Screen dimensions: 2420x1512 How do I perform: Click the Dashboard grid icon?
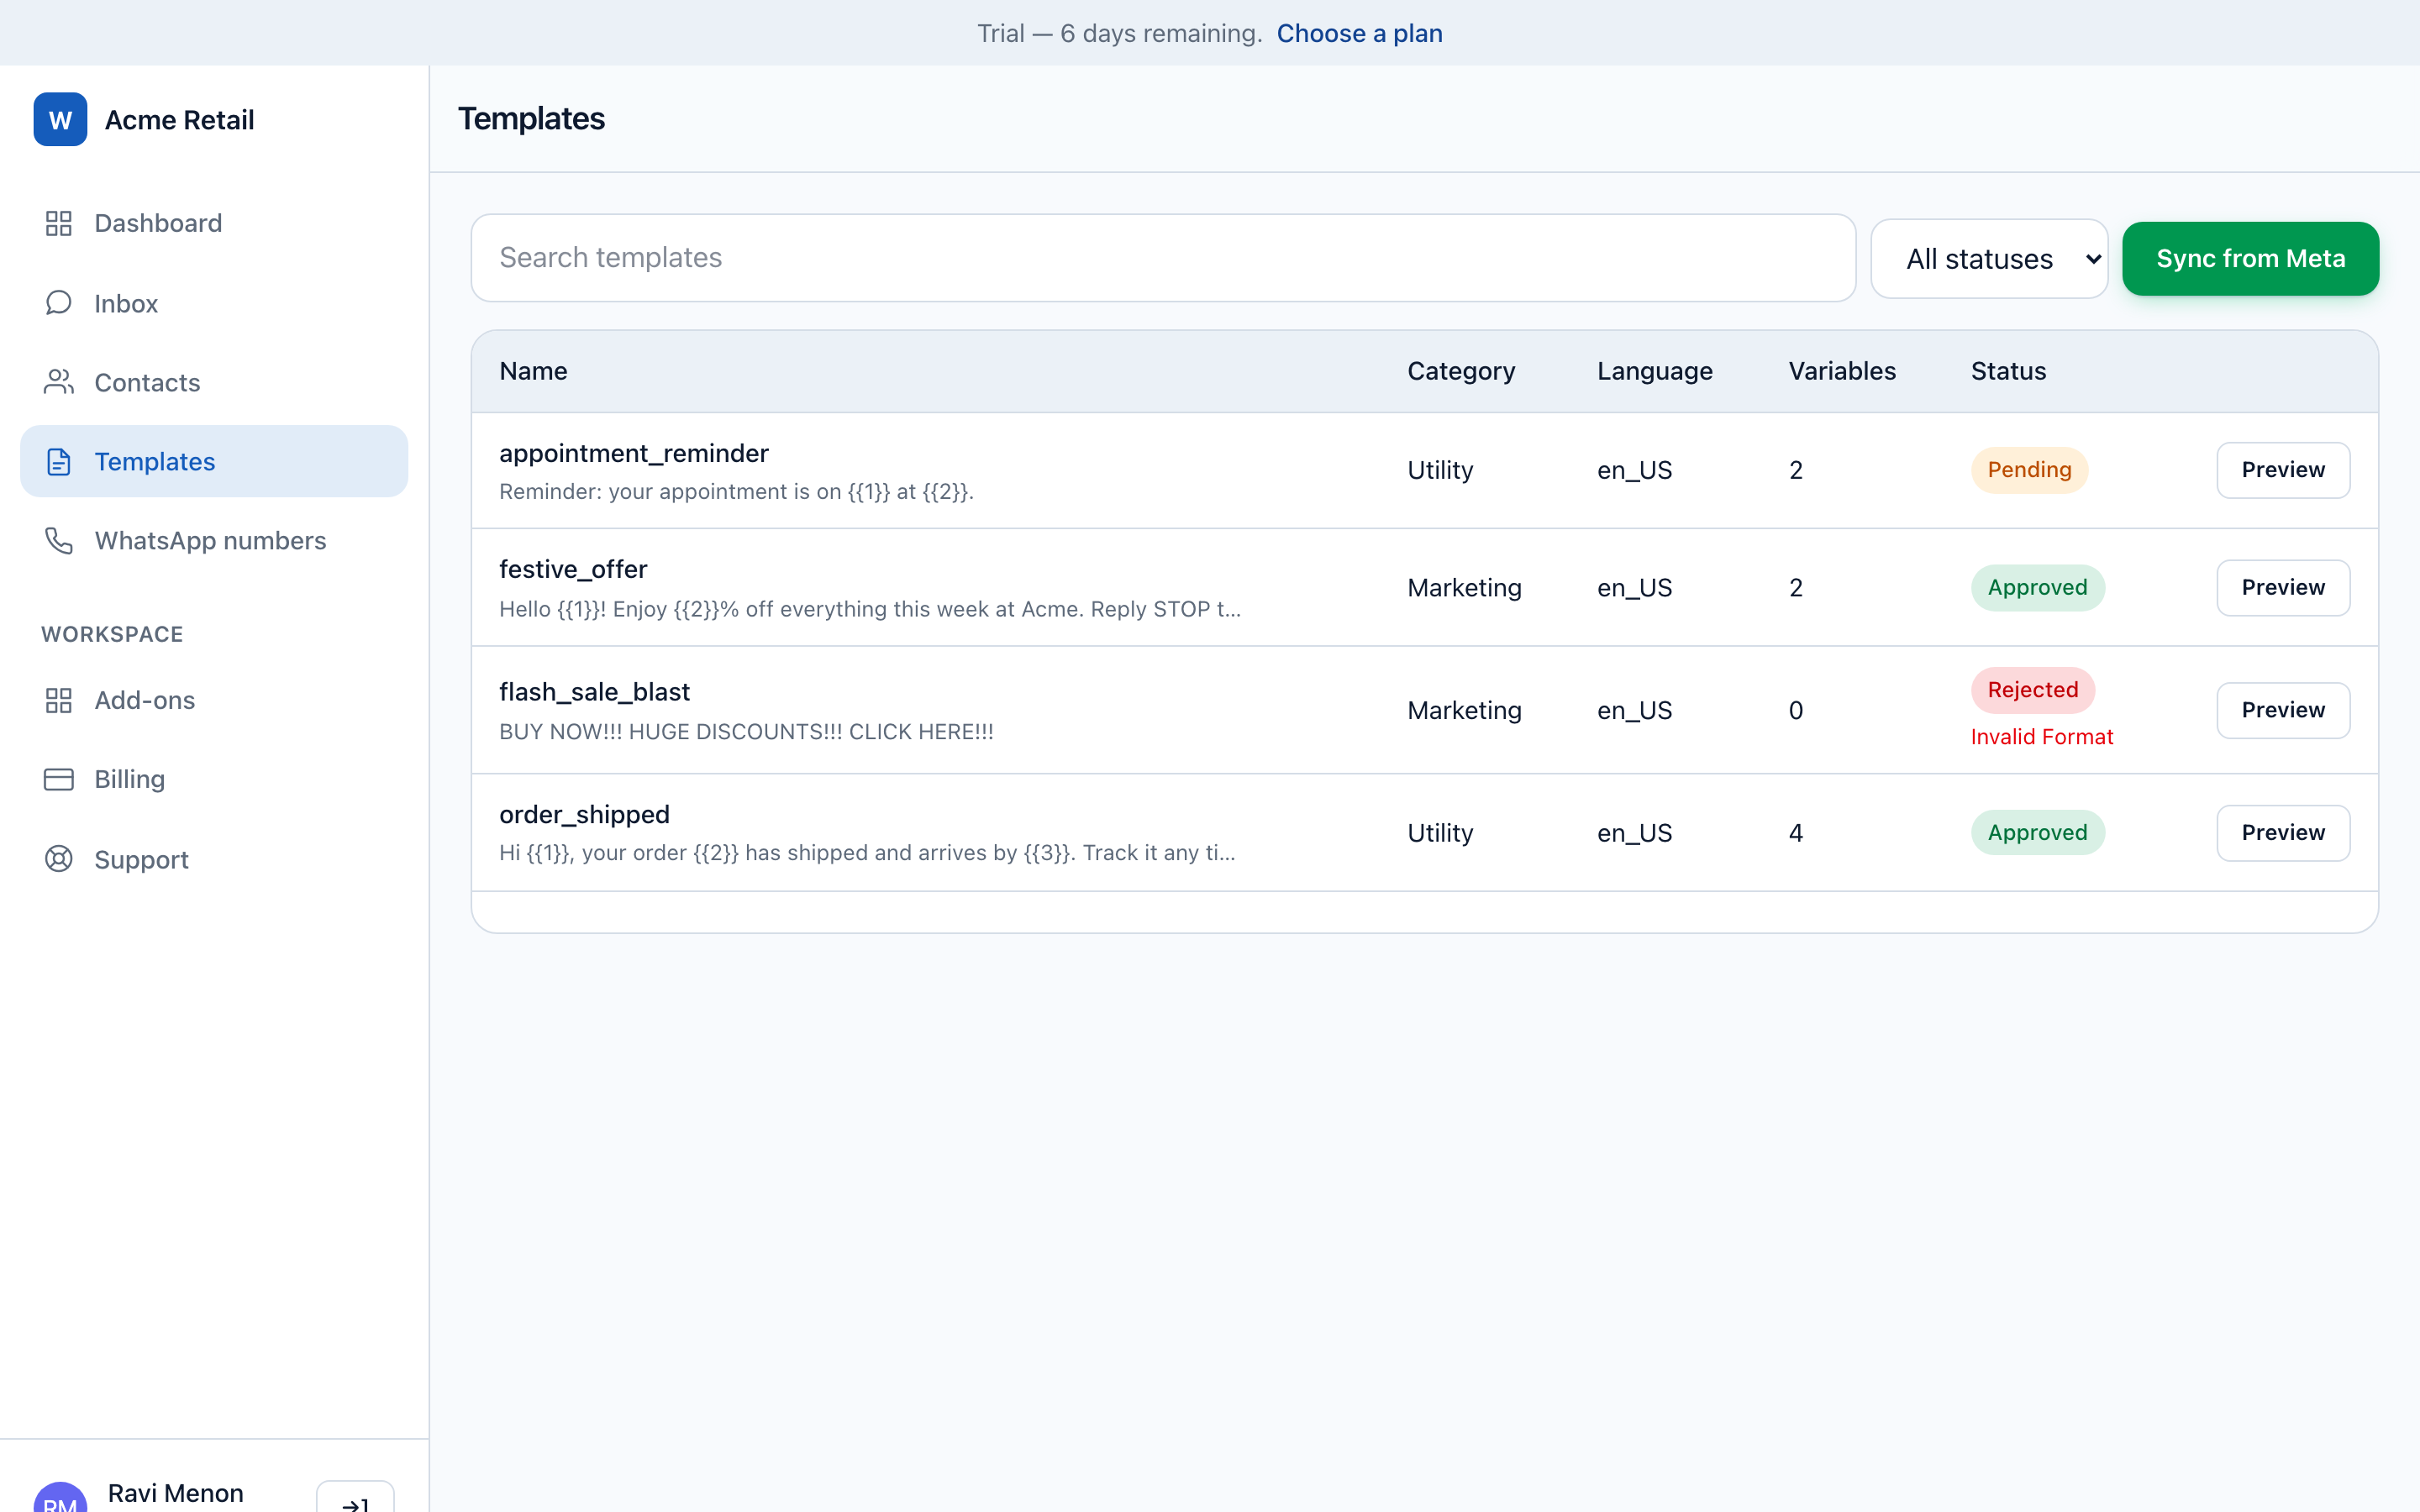59,223
